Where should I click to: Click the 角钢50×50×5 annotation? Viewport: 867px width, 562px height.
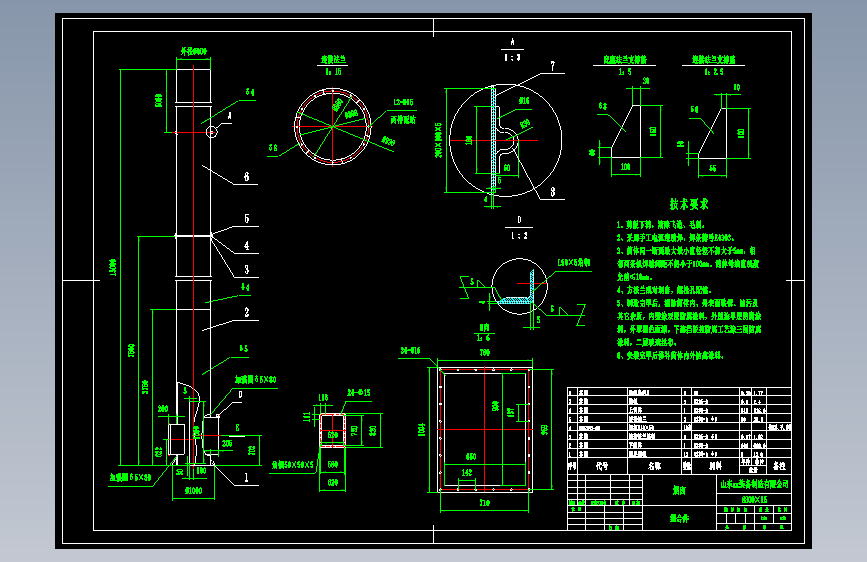click(x=293, y=465)
